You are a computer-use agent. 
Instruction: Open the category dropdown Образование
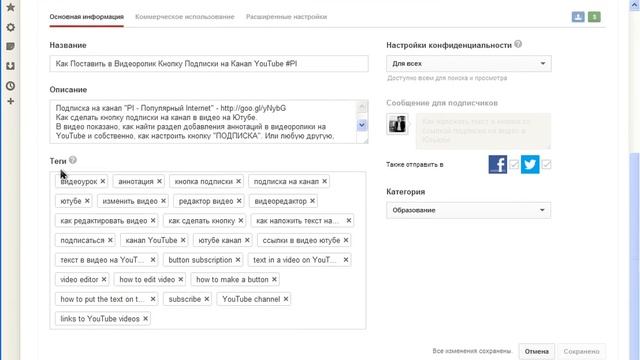469,210
